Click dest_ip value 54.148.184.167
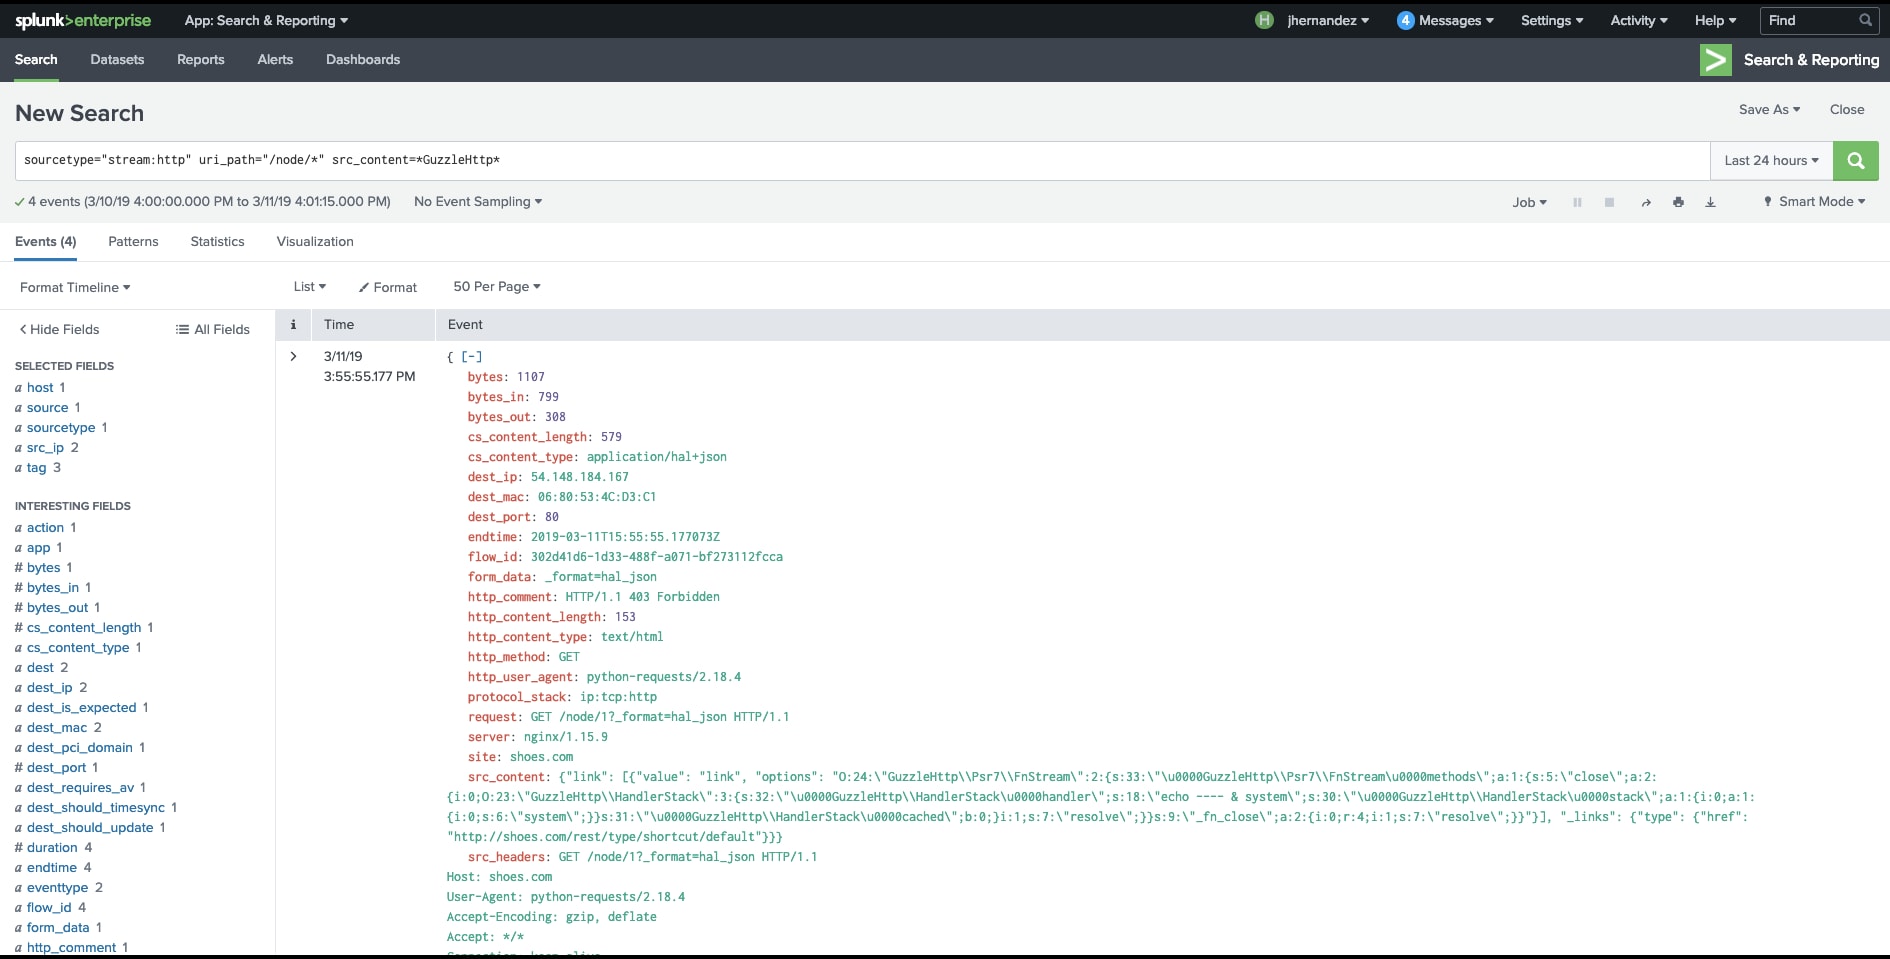This screenshot has height=959, width=1890. click(x=580, y=477)
